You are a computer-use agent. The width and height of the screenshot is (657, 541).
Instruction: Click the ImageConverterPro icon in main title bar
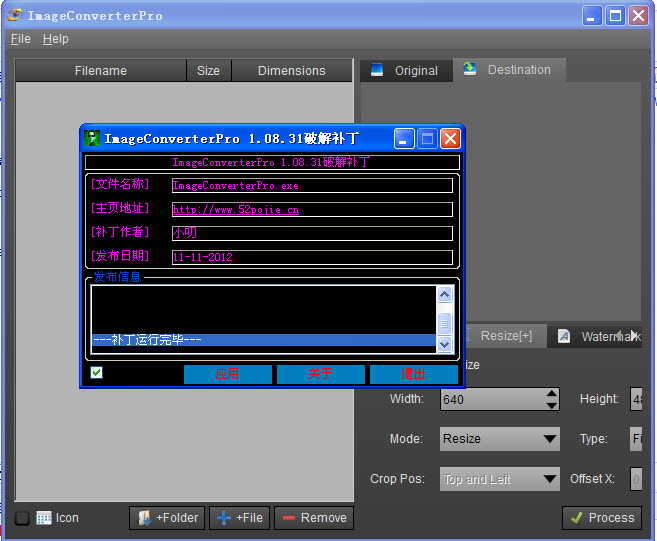tap(14, 15)
